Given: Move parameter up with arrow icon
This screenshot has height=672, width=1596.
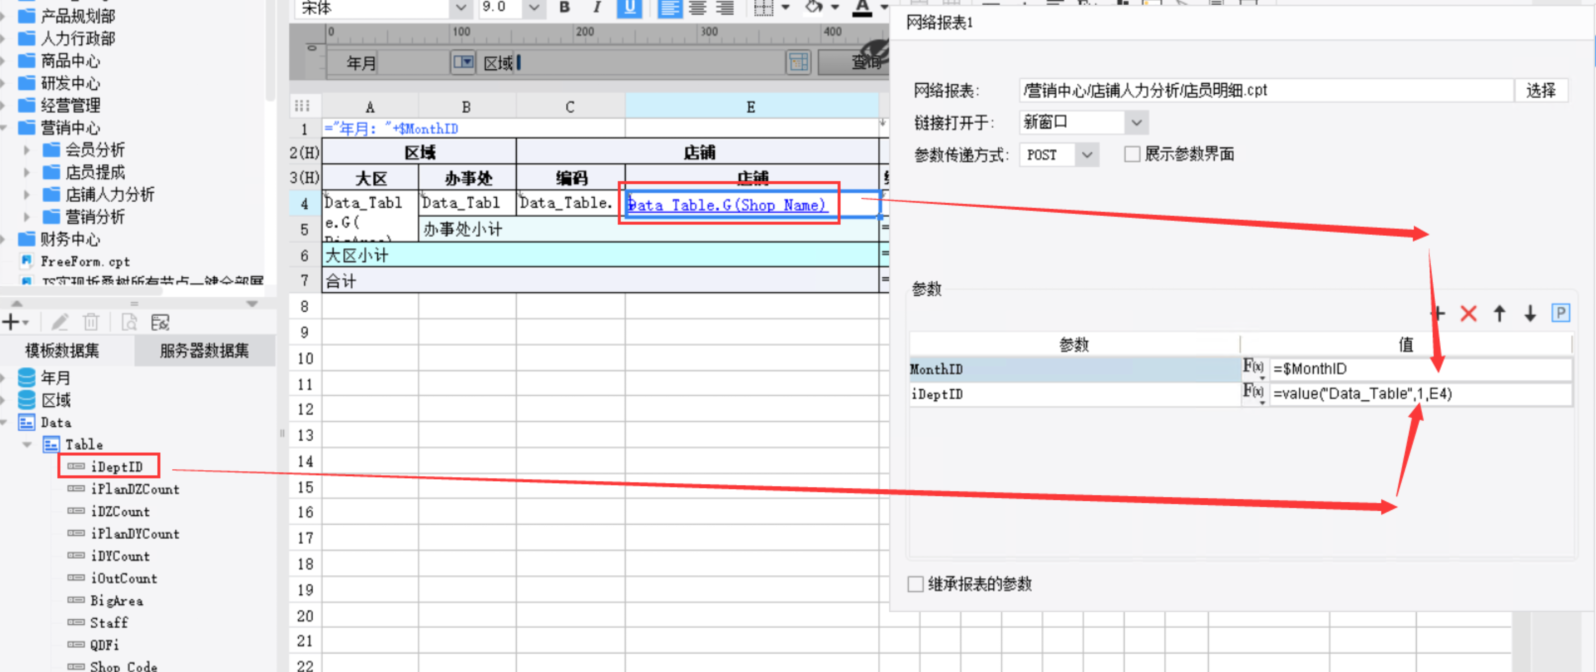Looking at the screenshot, I should tap(1499, 313).
